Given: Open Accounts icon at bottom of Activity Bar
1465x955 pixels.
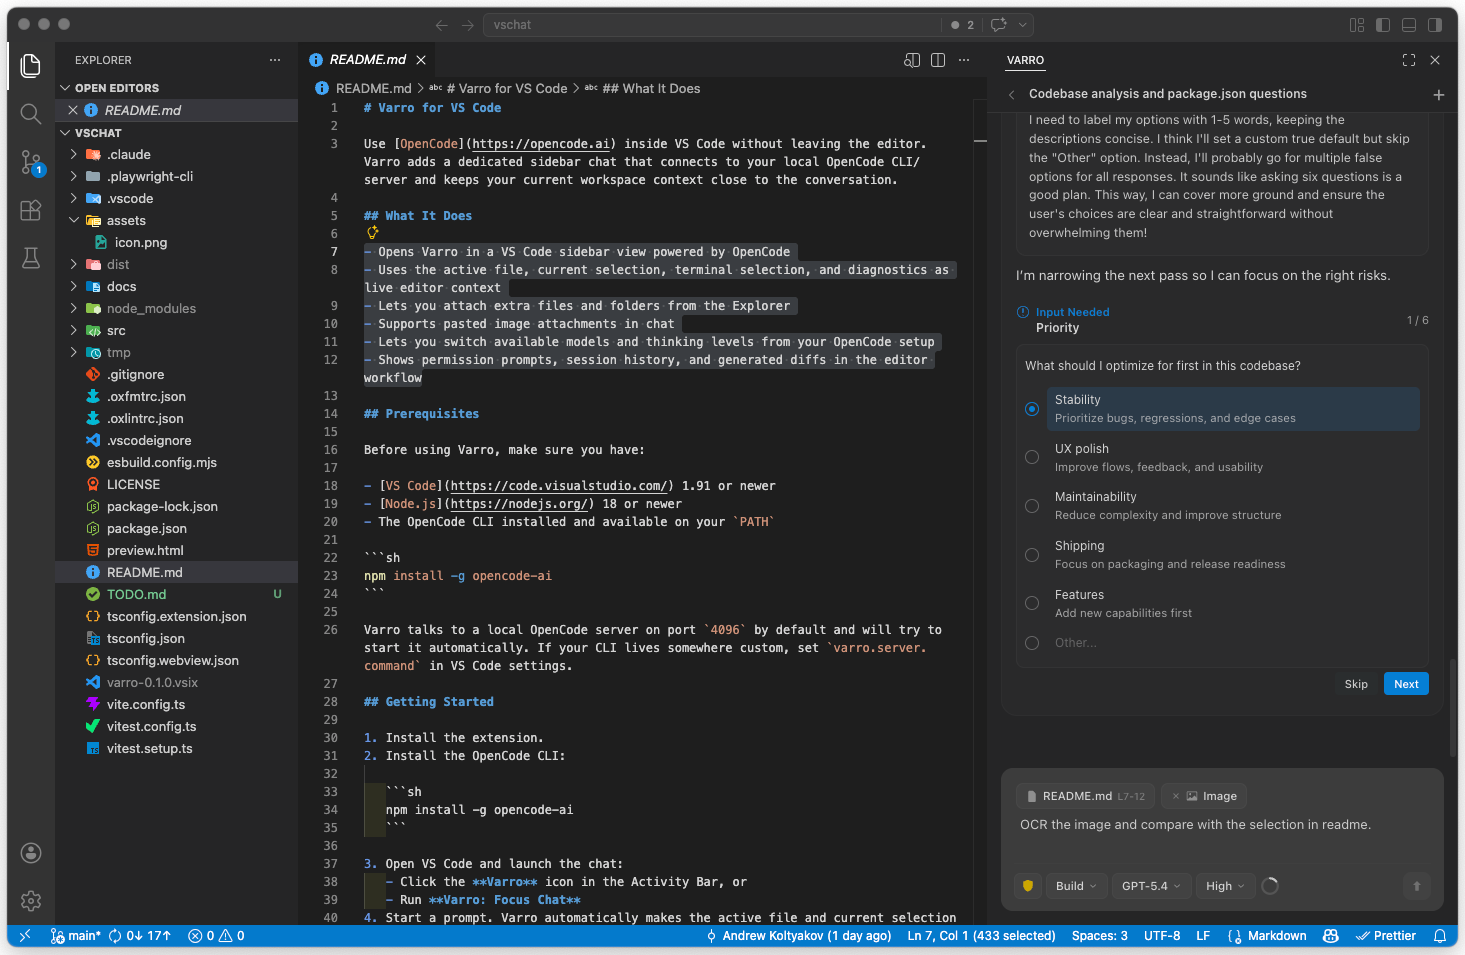Looking at the screenshot, I should [30, 853].
